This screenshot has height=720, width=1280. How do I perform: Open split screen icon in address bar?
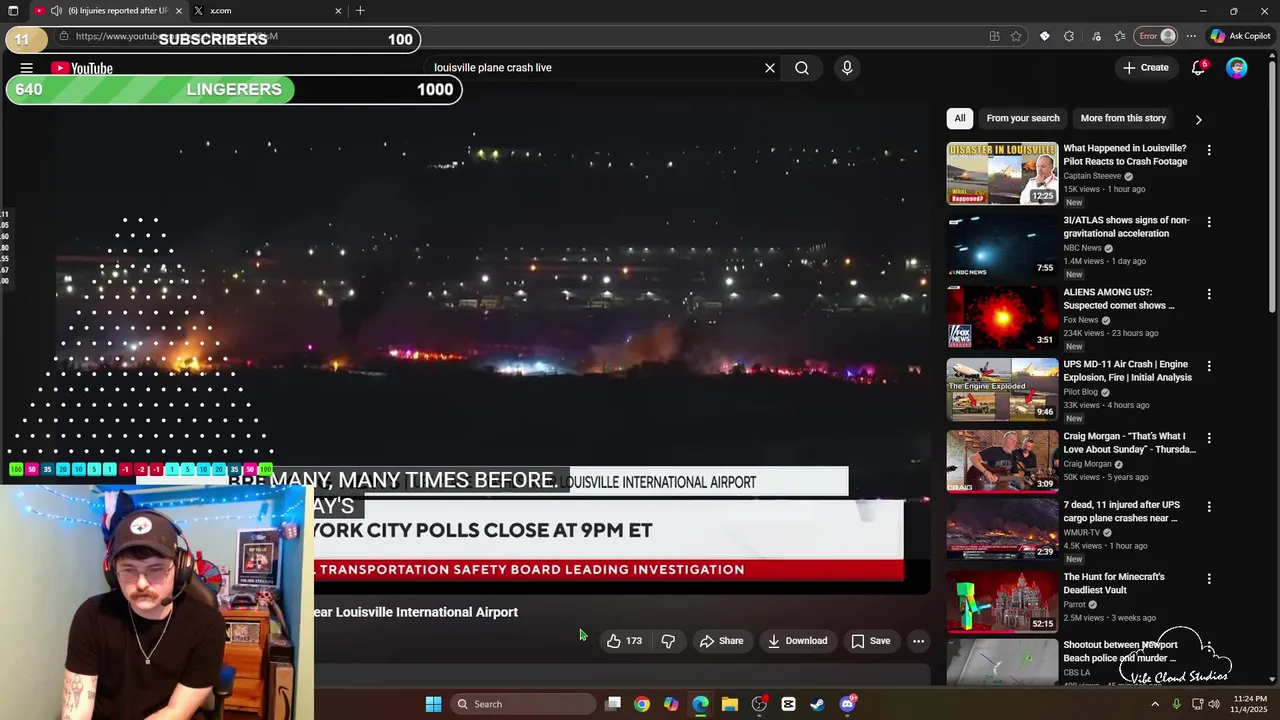[994, 36]
